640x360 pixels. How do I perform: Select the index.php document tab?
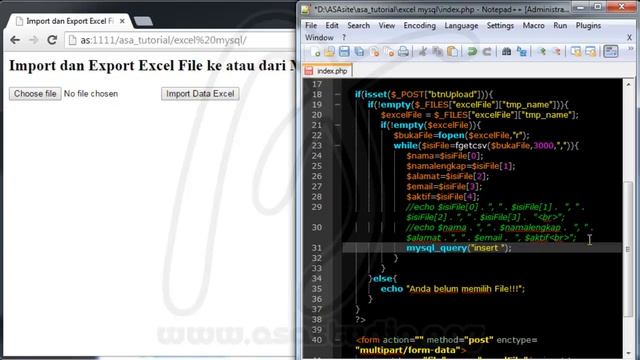click(327, 71)
